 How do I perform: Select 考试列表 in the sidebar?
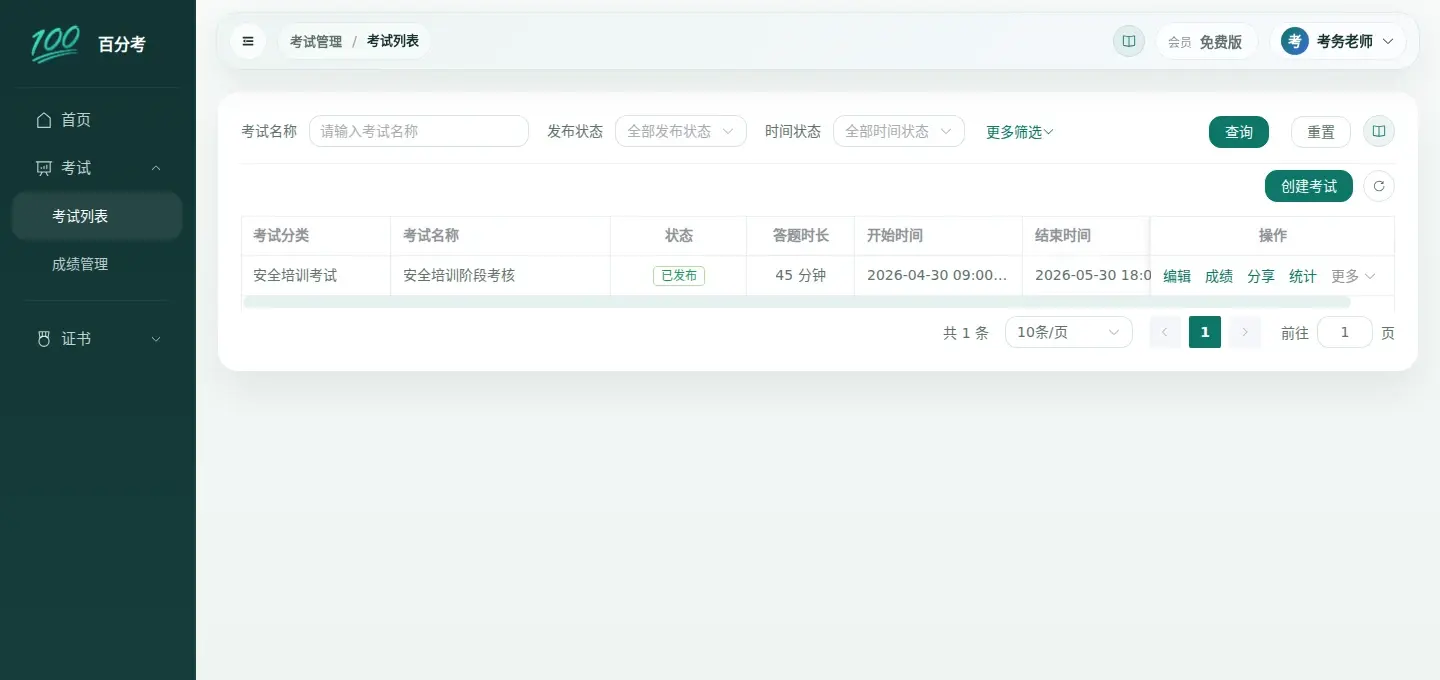(x=97, y=216)
